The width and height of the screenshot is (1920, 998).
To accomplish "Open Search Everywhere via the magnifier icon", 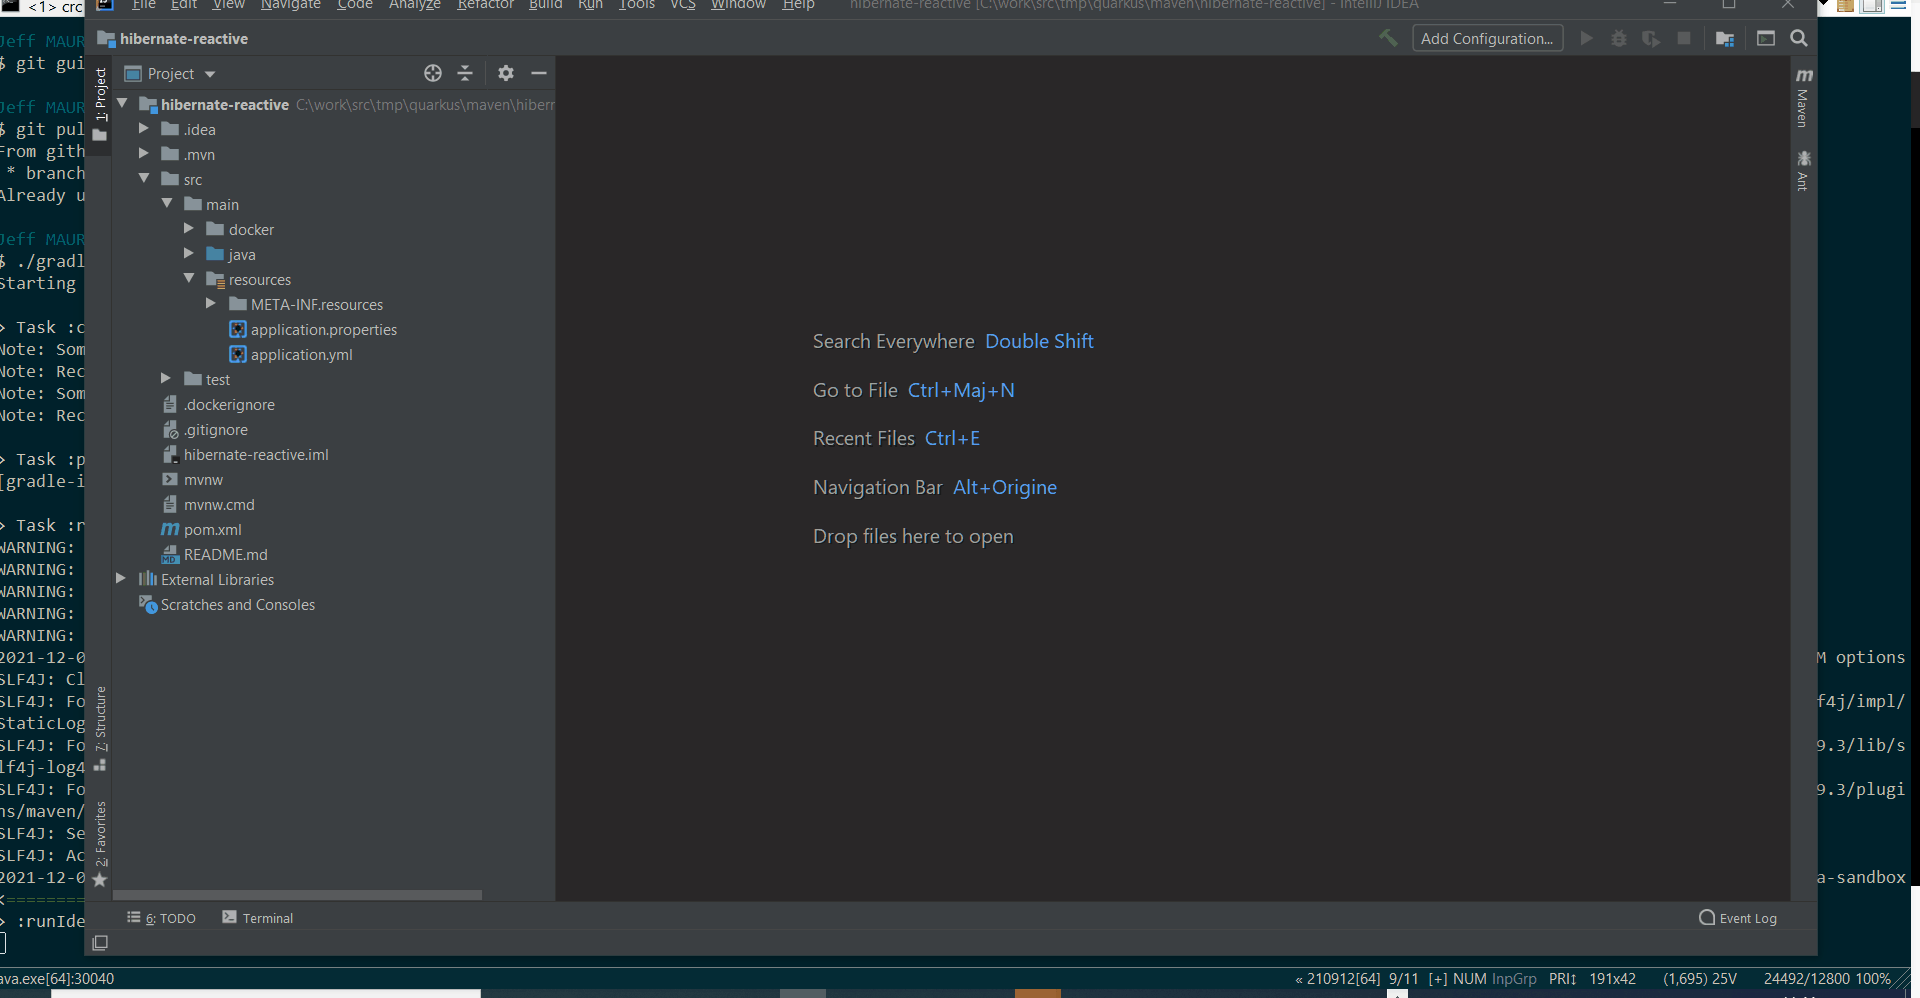I will click(1799, 38).
